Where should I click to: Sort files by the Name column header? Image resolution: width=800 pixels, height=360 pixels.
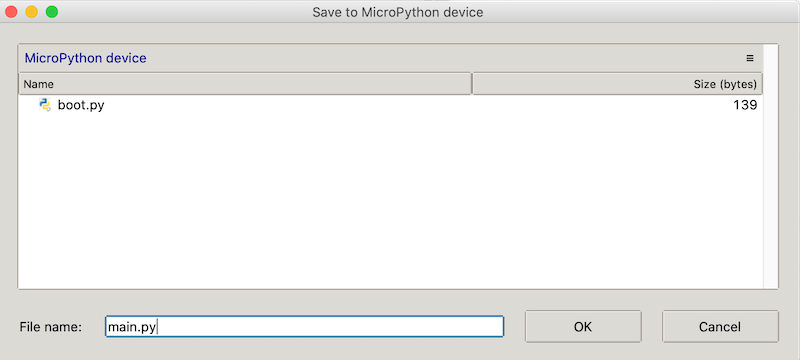(x=245, y=84)
